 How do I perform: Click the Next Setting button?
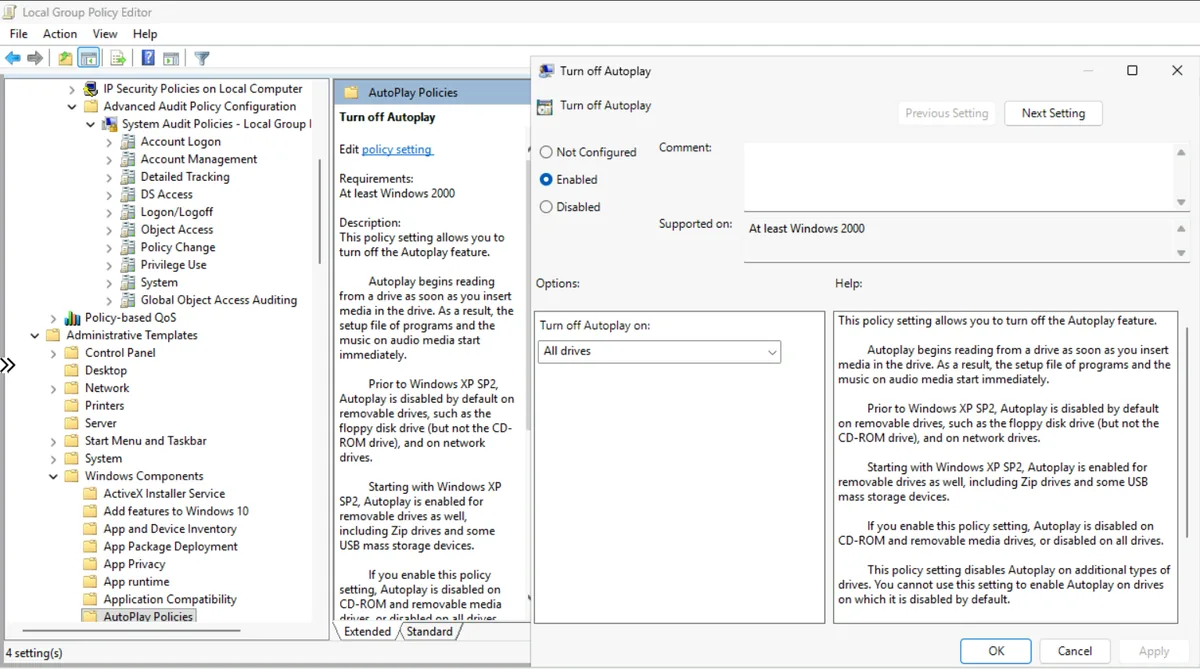tap(1053, 113)
